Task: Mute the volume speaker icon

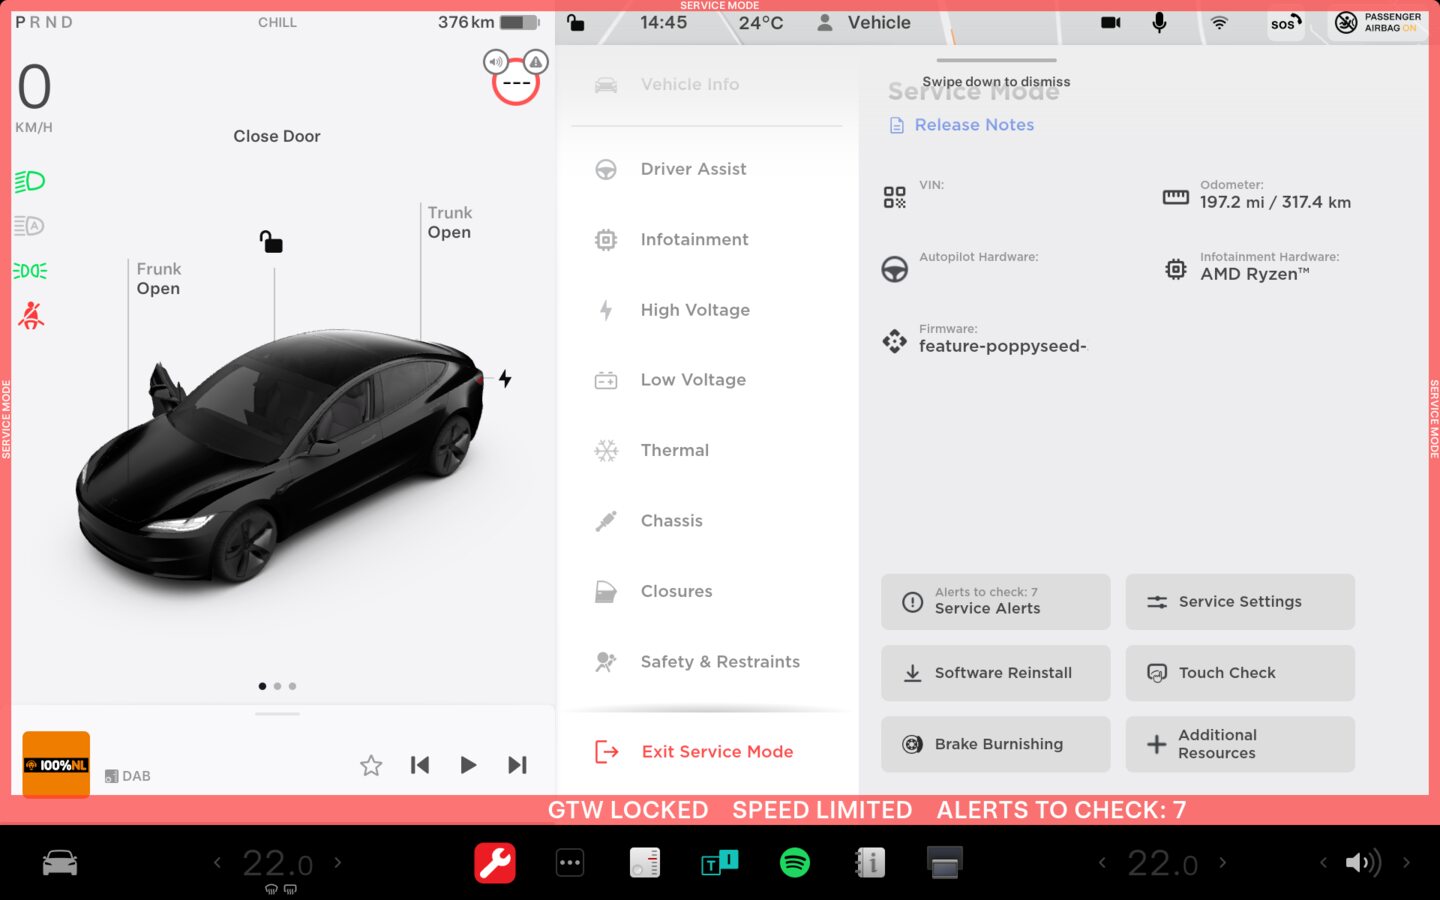Action: click(x=1362, y=862)
